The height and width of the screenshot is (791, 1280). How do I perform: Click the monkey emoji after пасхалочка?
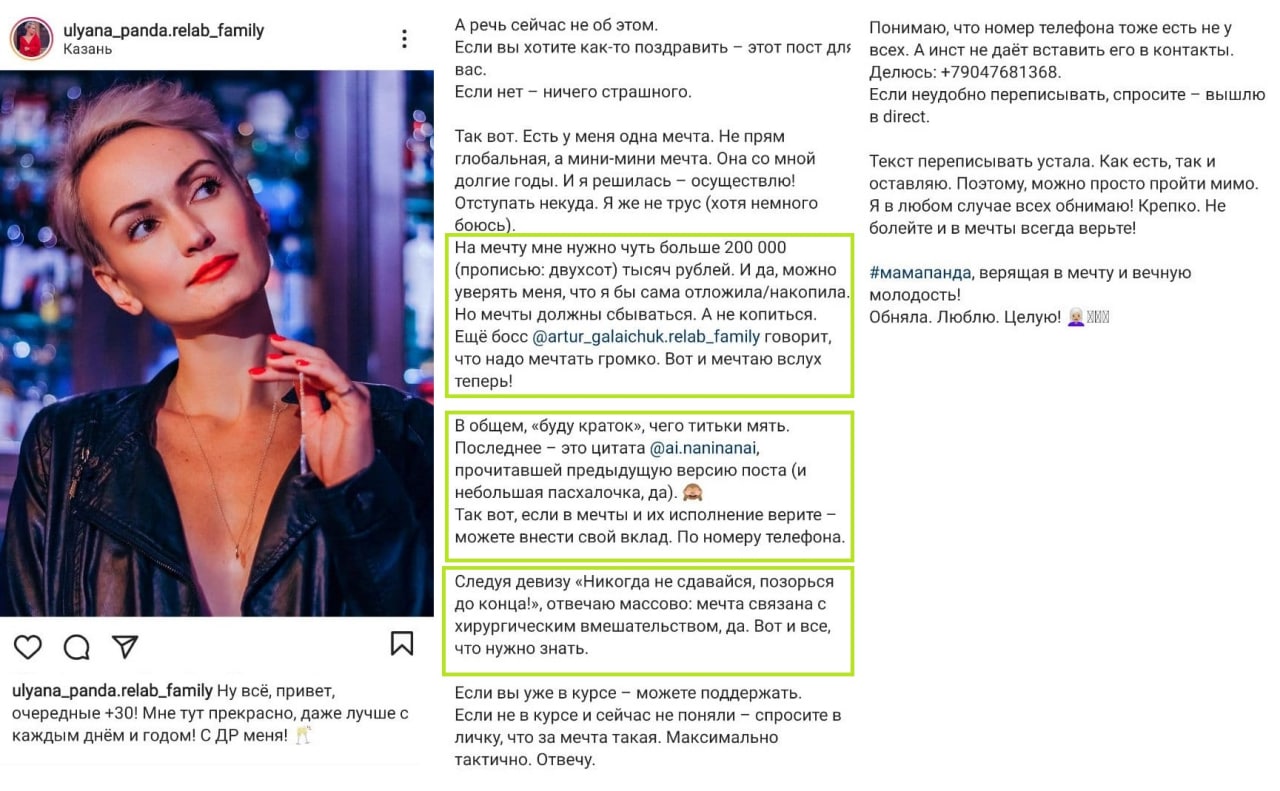coord(692,492)
